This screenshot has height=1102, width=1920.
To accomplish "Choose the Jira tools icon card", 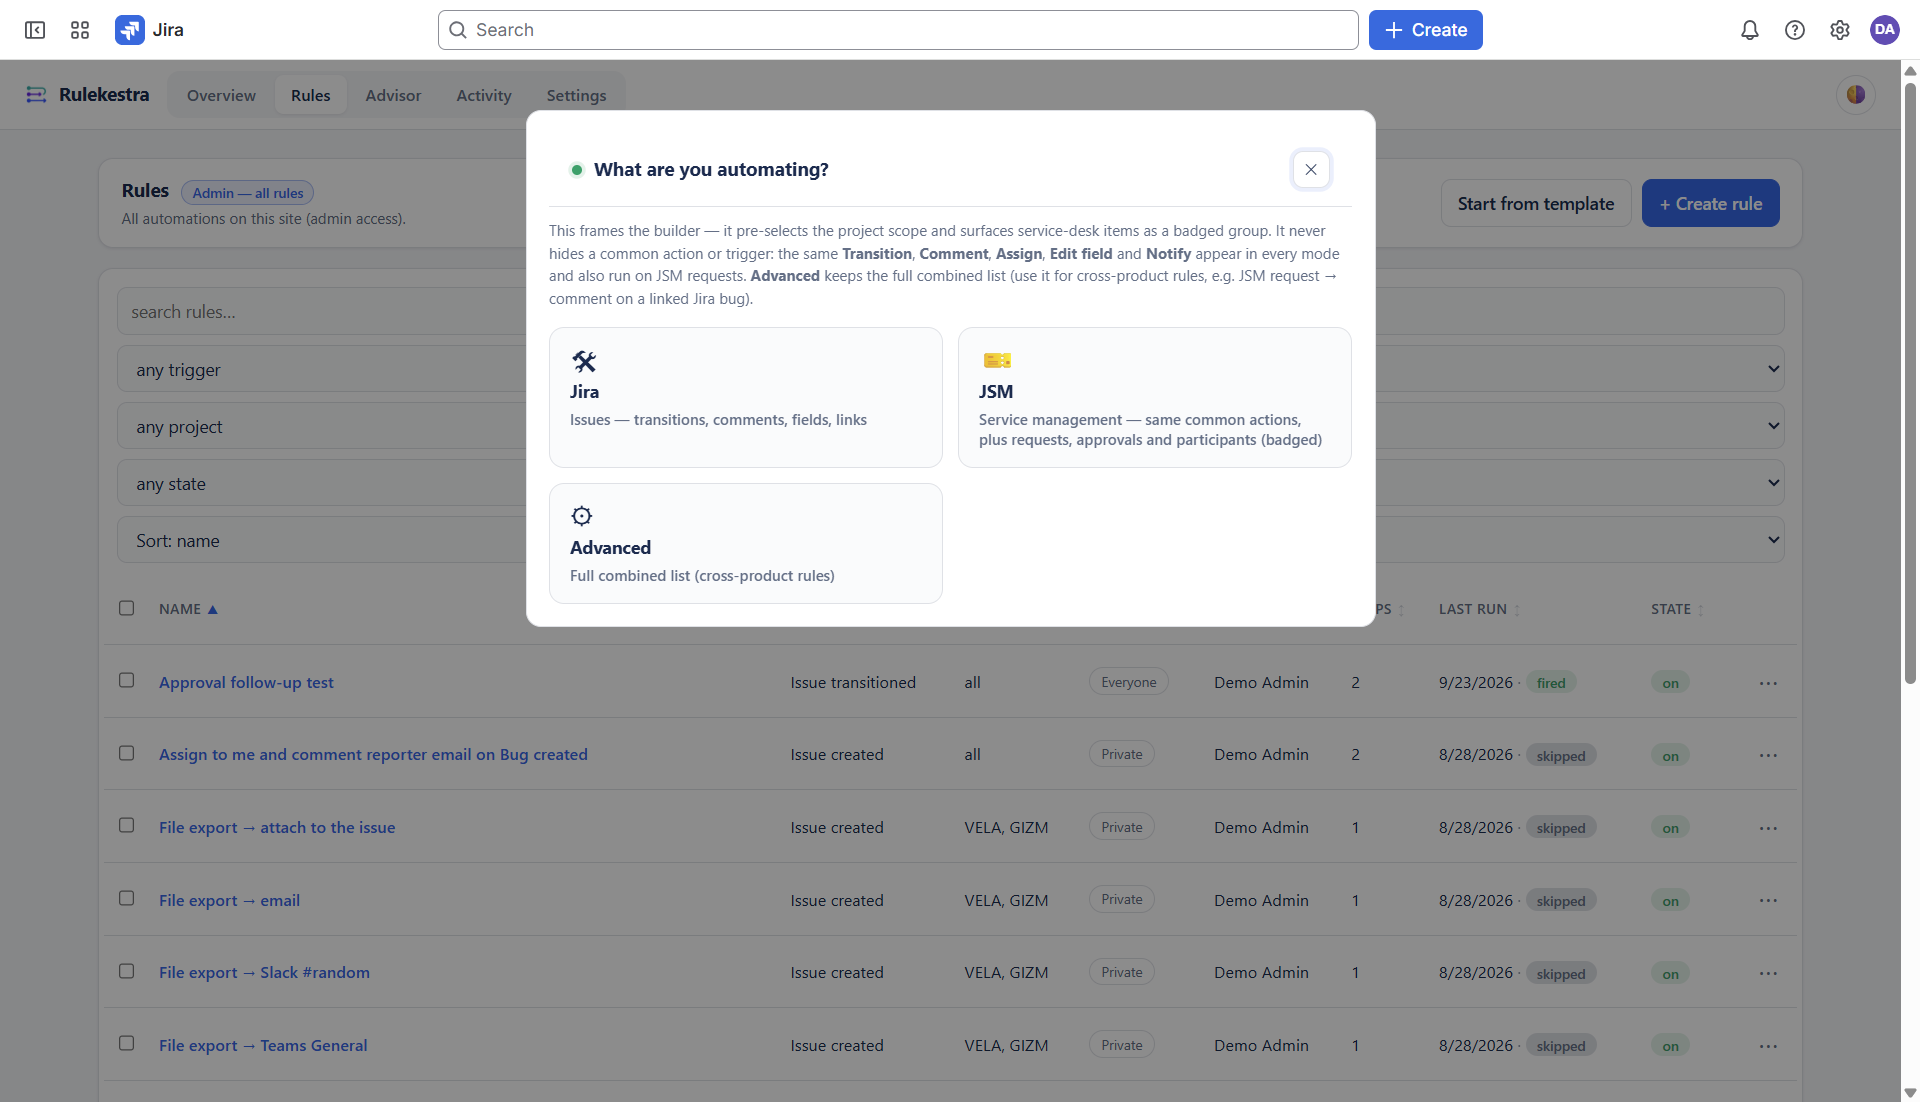I will coord(746,397).
